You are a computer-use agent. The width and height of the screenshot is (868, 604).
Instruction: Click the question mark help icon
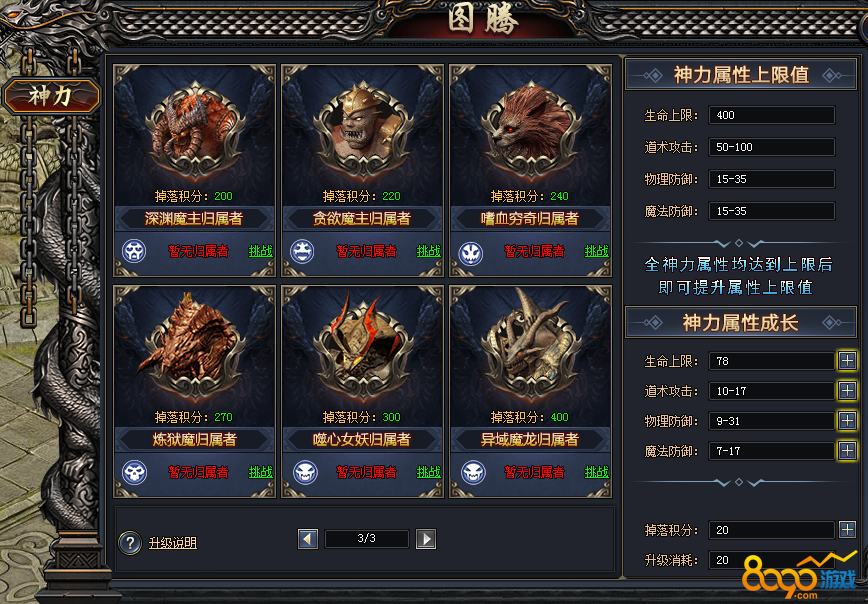(130, 543)
